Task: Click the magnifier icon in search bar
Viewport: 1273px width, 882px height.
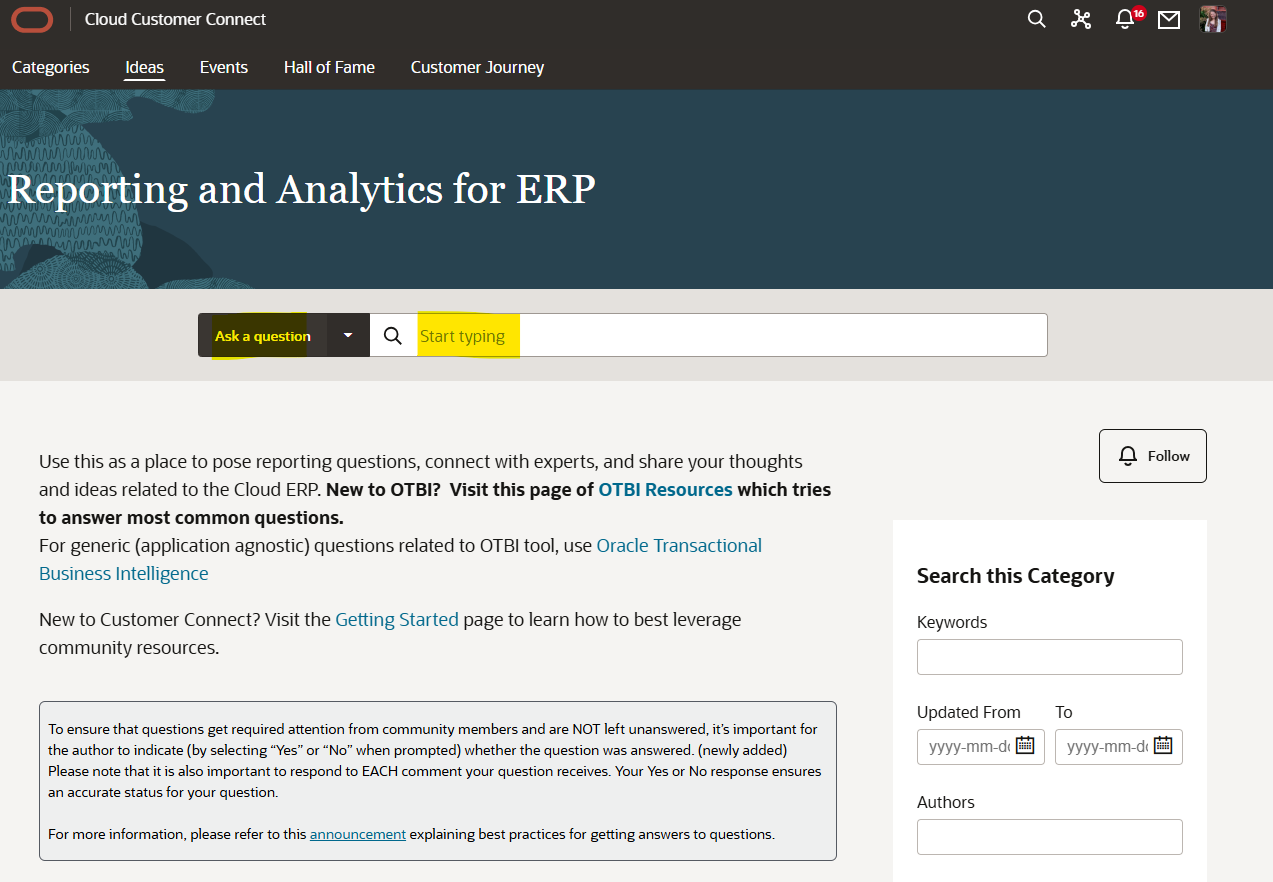Action: (393, 336)
